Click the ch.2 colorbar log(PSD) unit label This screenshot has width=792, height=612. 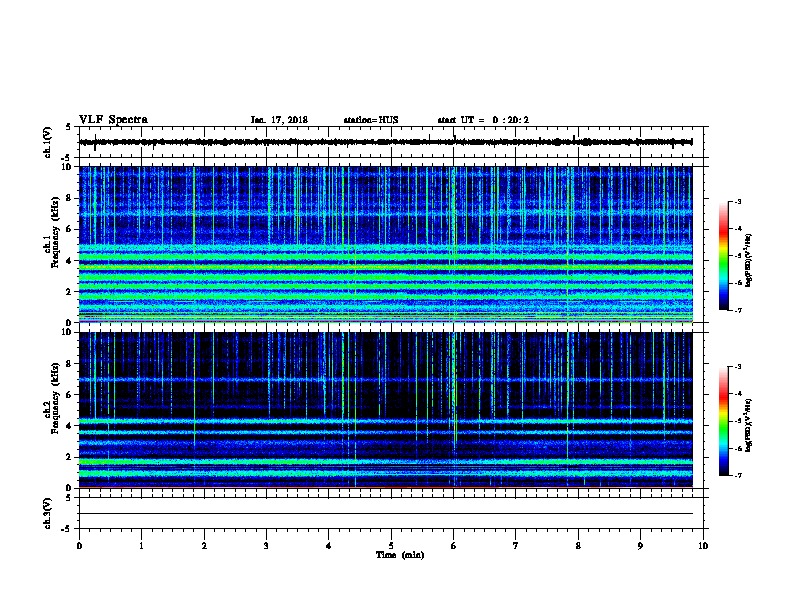[x=749, y=426]
